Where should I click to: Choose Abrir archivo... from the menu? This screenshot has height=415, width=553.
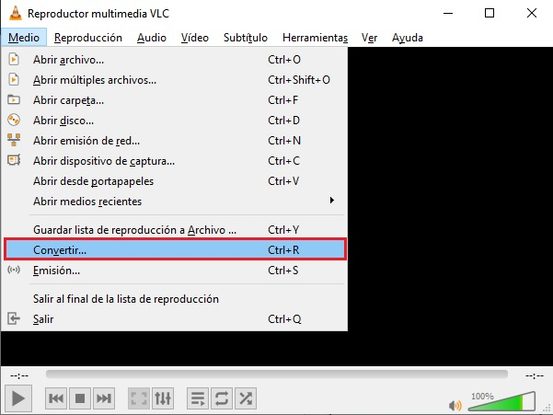pyautogui.click(x=174, y=60)
